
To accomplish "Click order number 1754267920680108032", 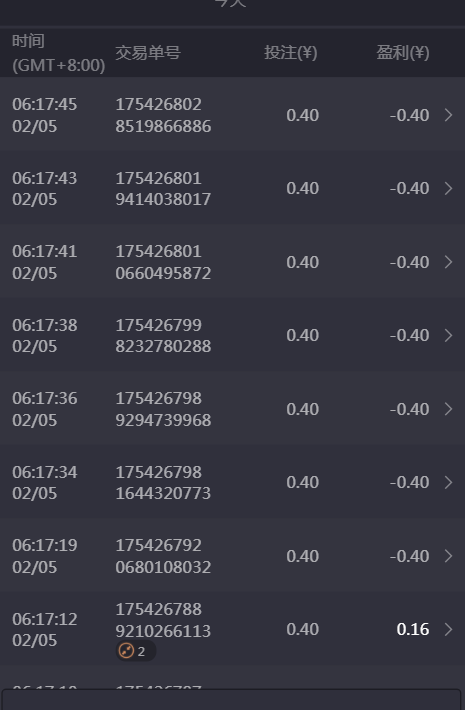I will pos(163,556).
